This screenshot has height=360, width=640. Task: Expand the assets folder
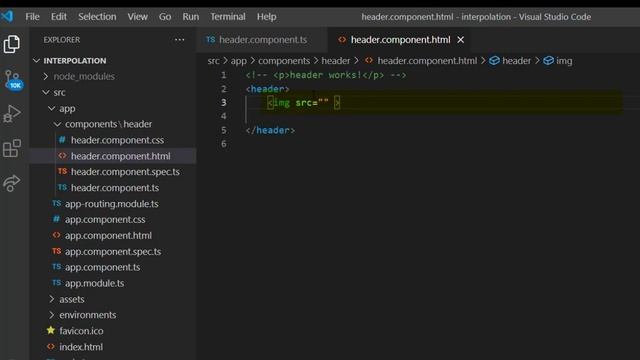(71, 299)
